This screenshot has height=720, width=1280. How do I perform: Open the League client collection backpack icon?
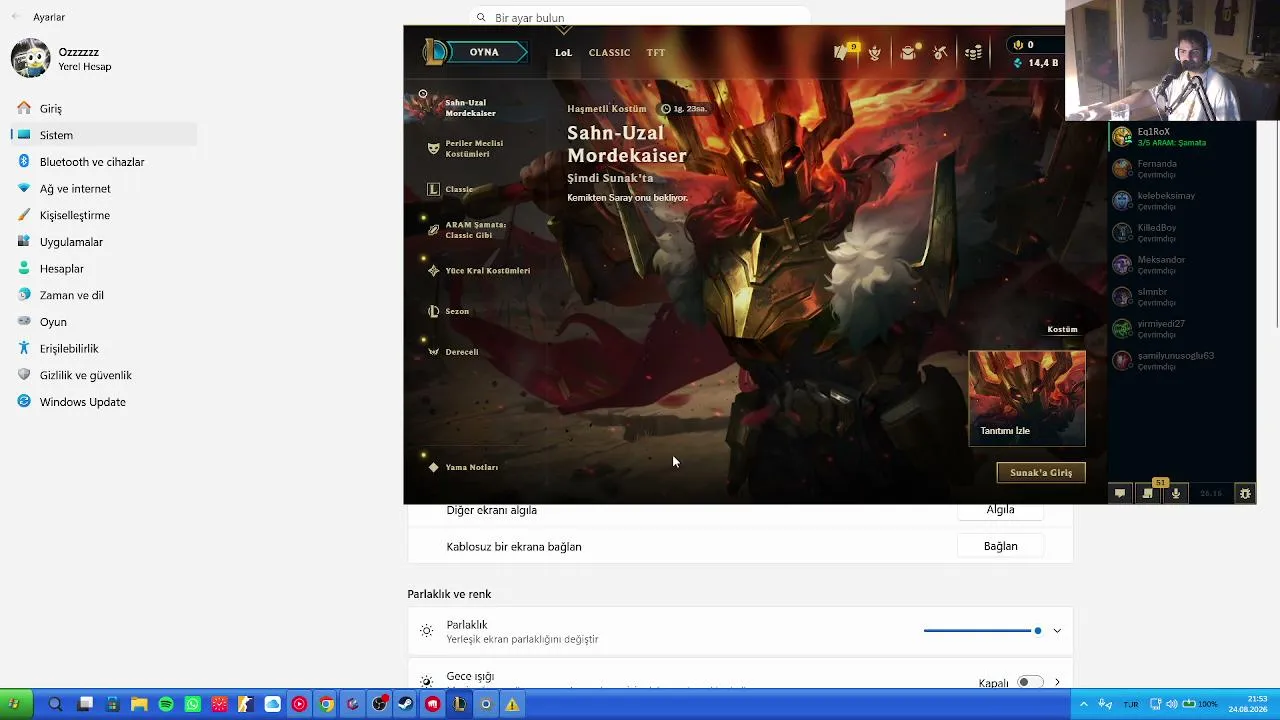pos(908,52)
